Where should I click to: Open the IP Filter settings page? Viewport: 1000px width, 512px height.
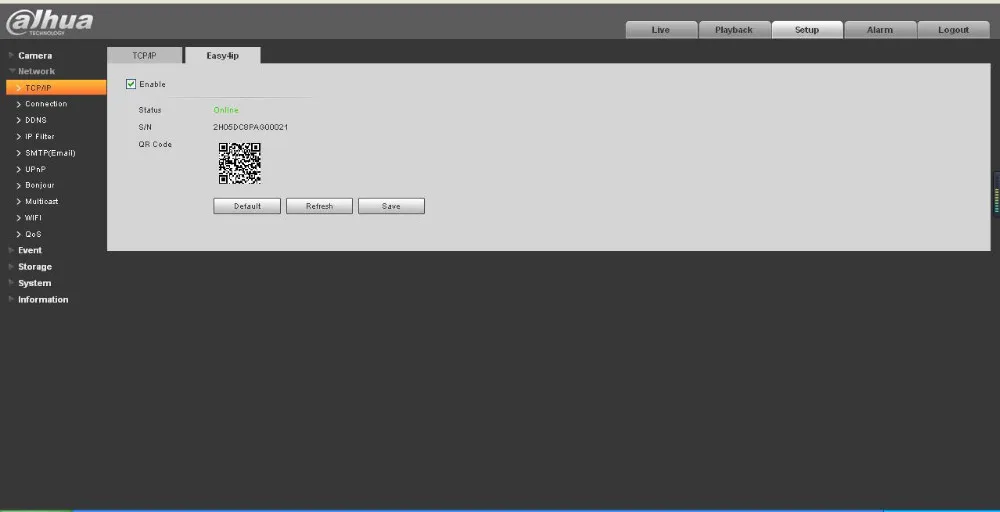coord(40,136)
